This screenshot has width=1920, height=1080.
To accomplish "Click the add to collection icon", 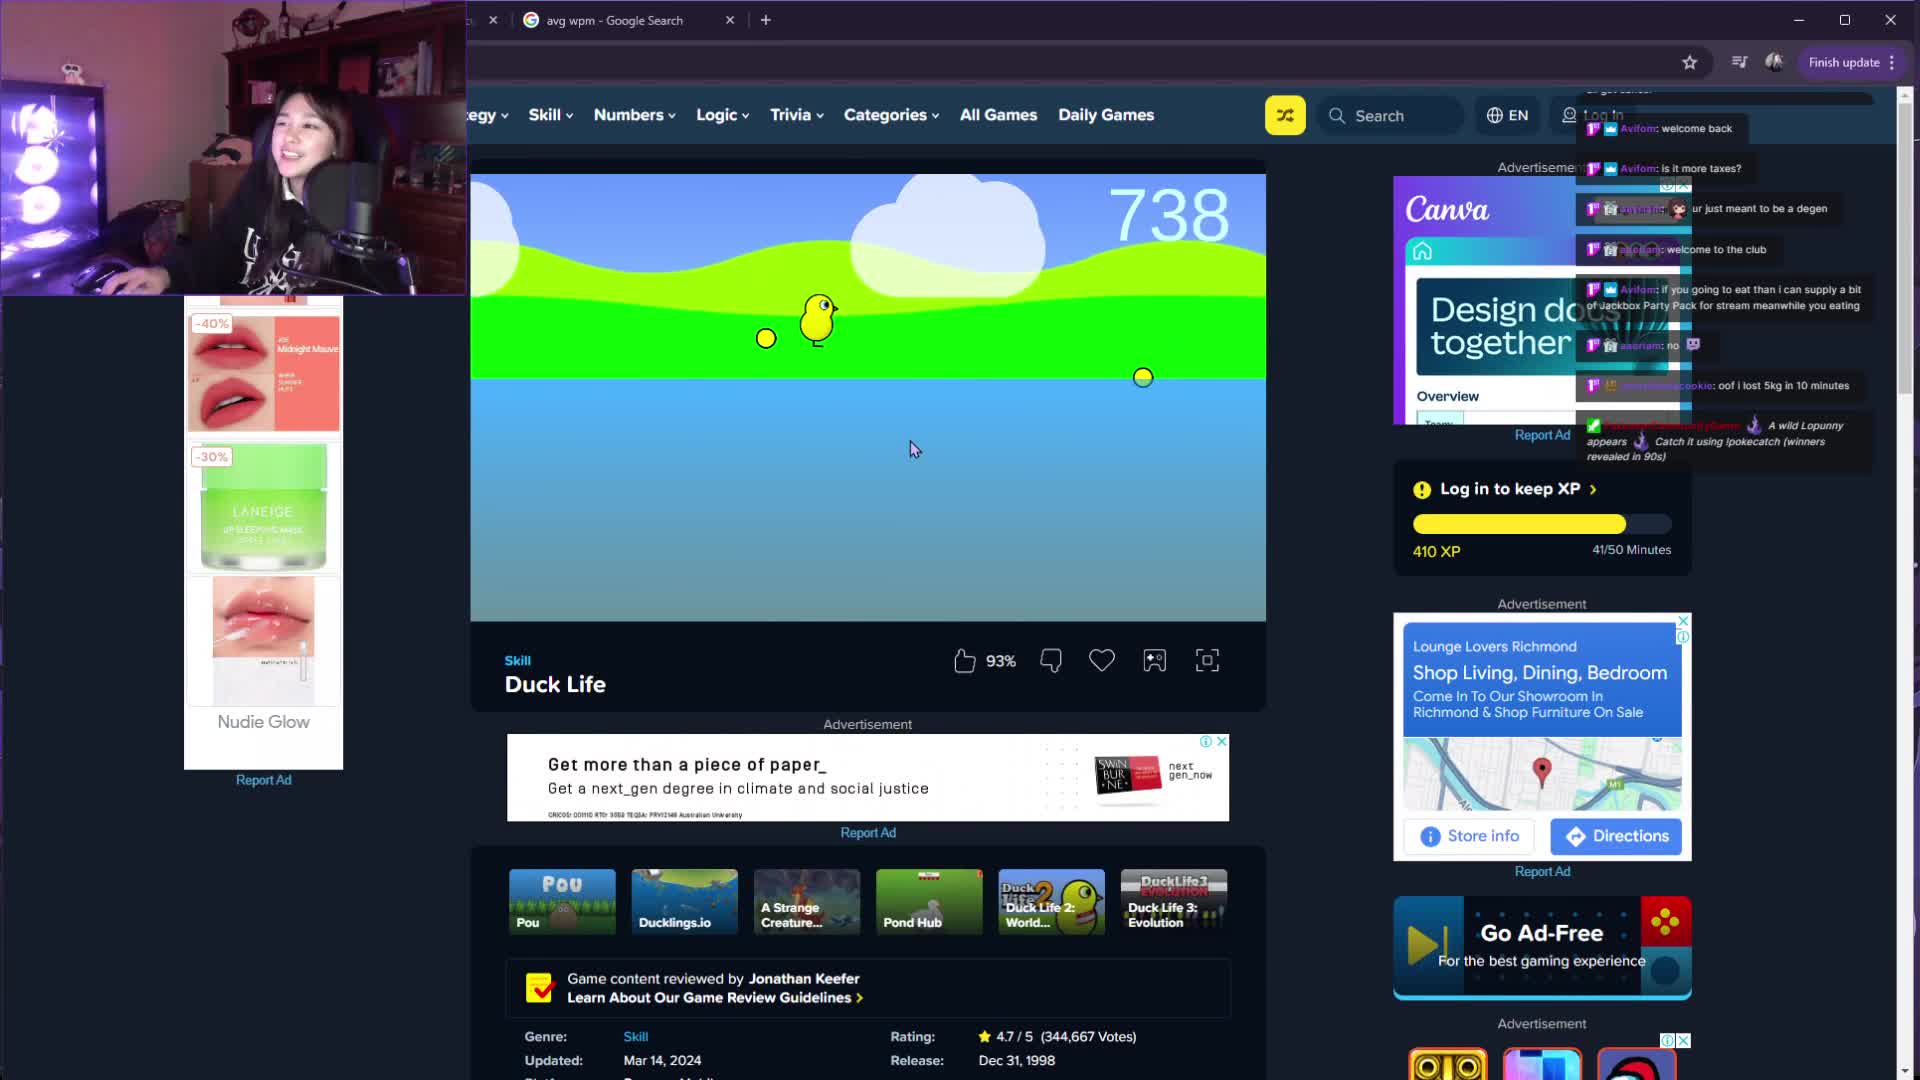I will click(x=1155, y=661).
